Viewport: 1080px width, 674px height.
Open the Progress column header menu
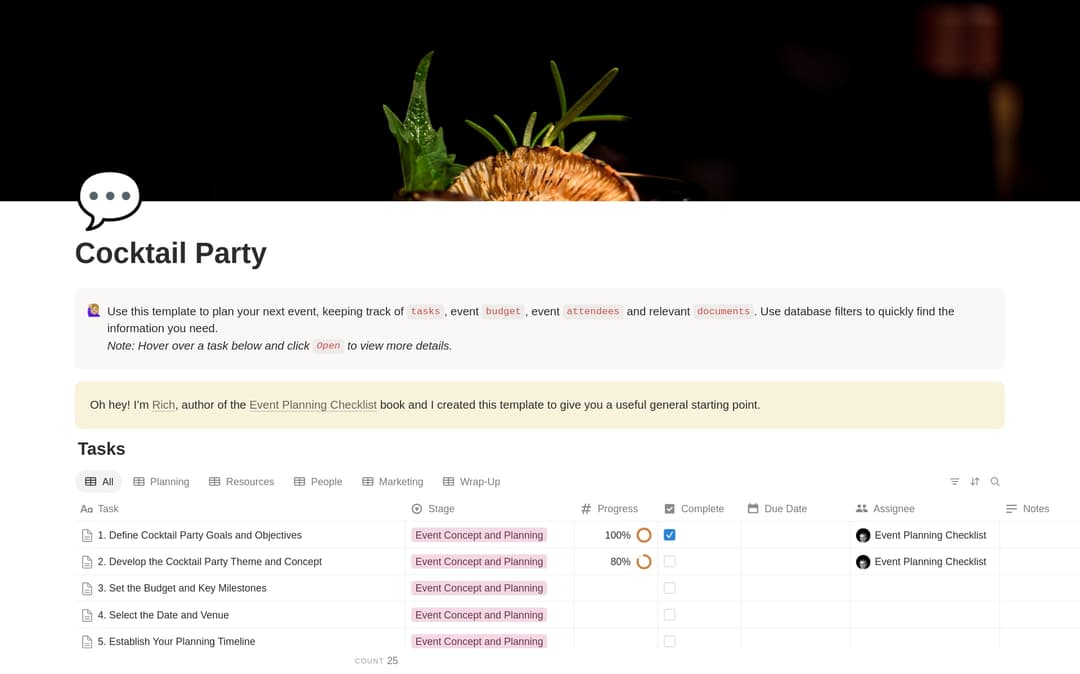(616, 509)
